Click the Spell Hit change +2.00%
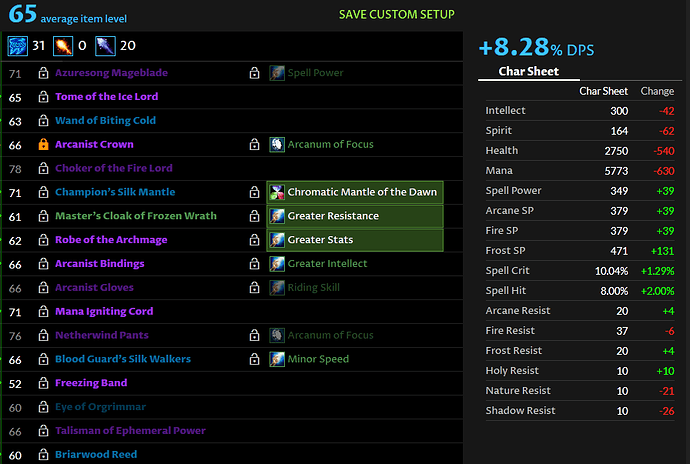 coord(657,291)
